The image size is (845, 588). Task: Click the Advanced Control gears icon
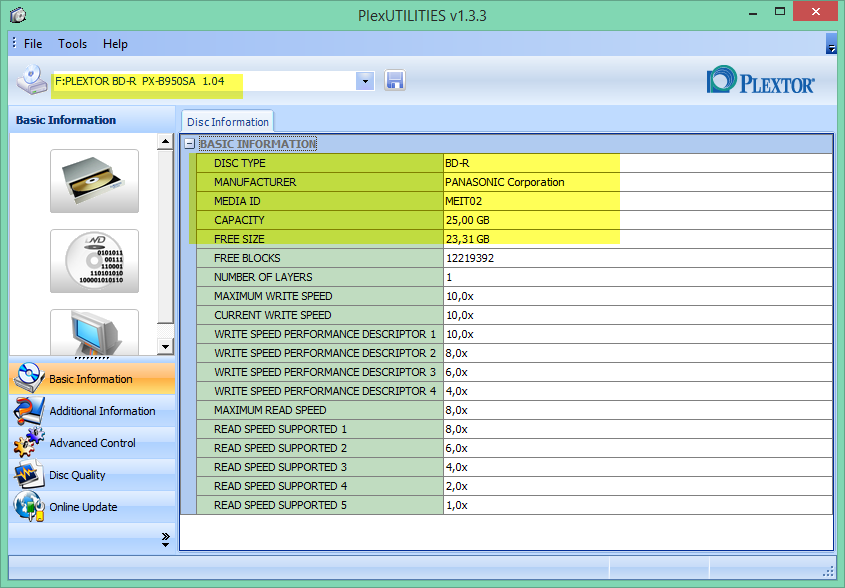point(29,442)
